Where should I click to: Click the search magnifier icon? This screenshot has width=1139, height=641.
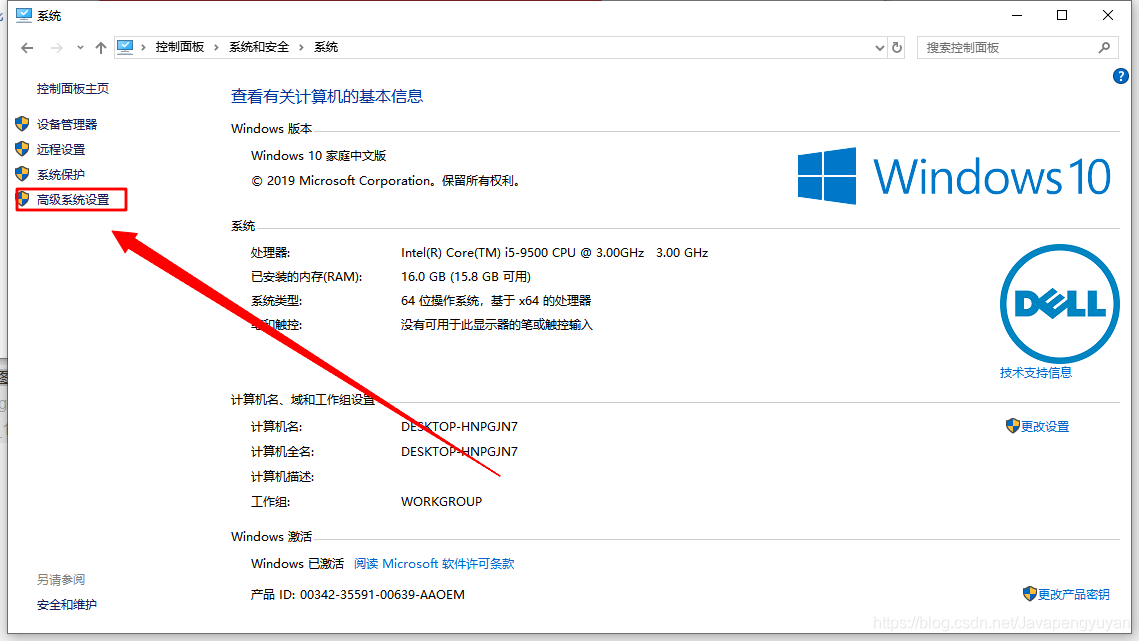[x=1104, y=48]
